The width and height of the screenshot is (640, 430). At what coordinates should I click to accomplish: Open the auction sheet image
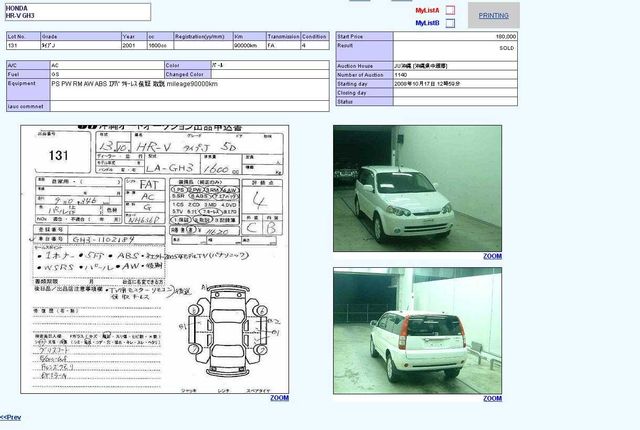pyautogui.click(x=155, y=259)
